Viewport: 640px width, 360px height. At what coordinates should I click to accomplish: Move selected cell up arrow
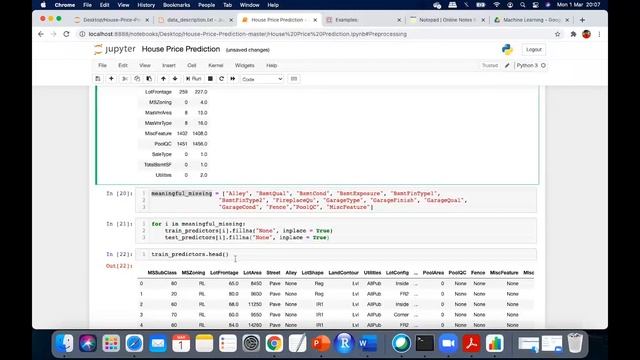pos(163,79)
